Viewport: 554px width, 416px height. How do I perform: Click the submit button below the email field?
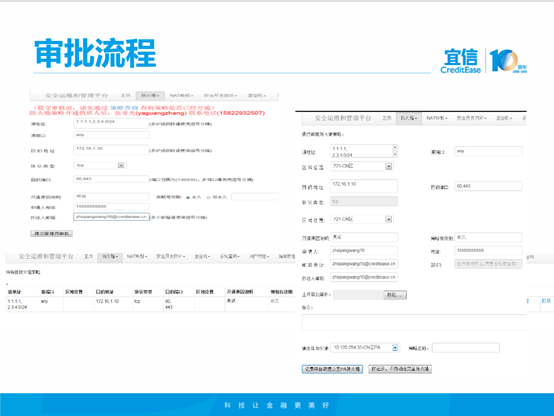[x=52, y=233]
